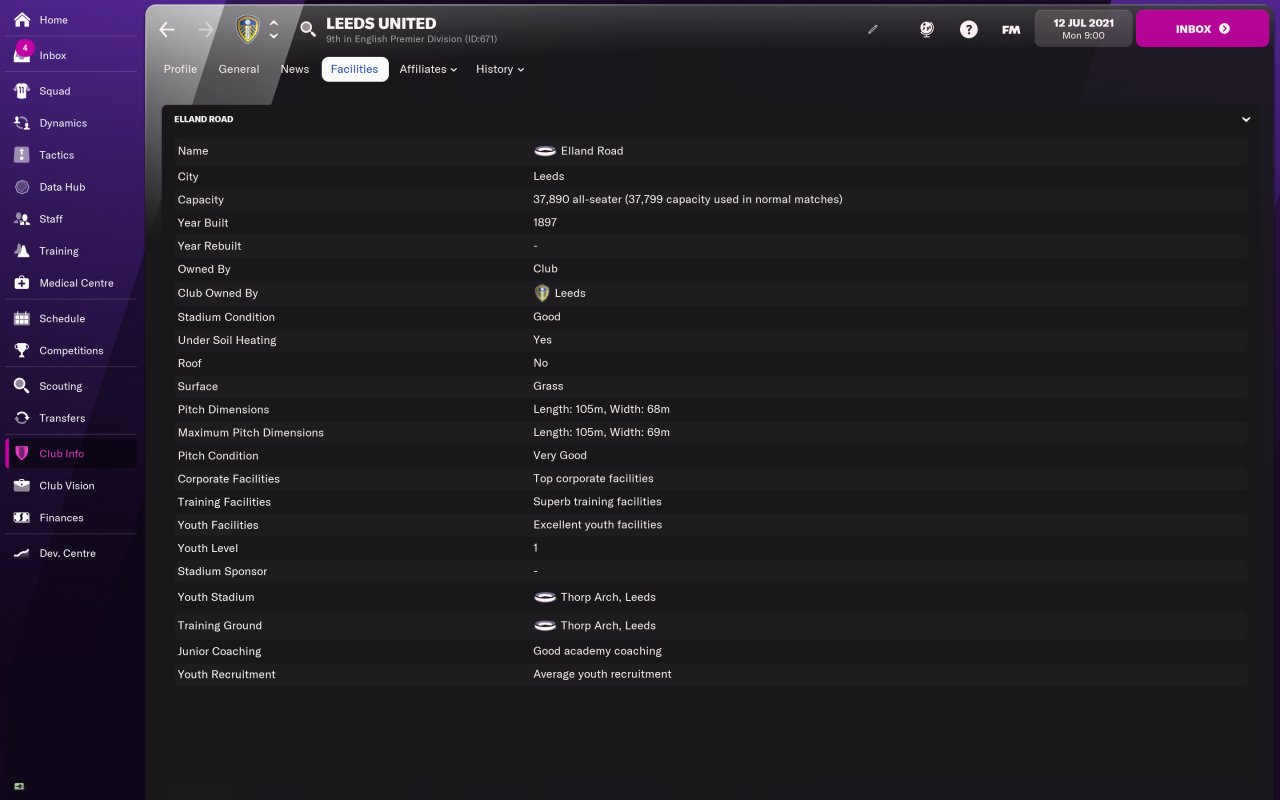Click the Stadium Condition label
The height and width of the screenshot is (800, 1280).
point(226,317)
